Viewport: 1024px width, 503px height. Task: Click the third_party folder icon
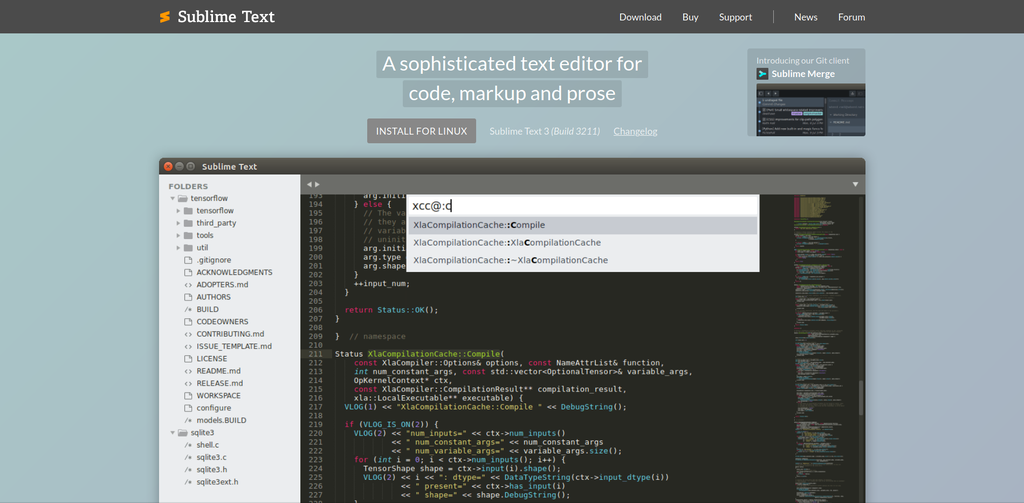click(188, 223)
